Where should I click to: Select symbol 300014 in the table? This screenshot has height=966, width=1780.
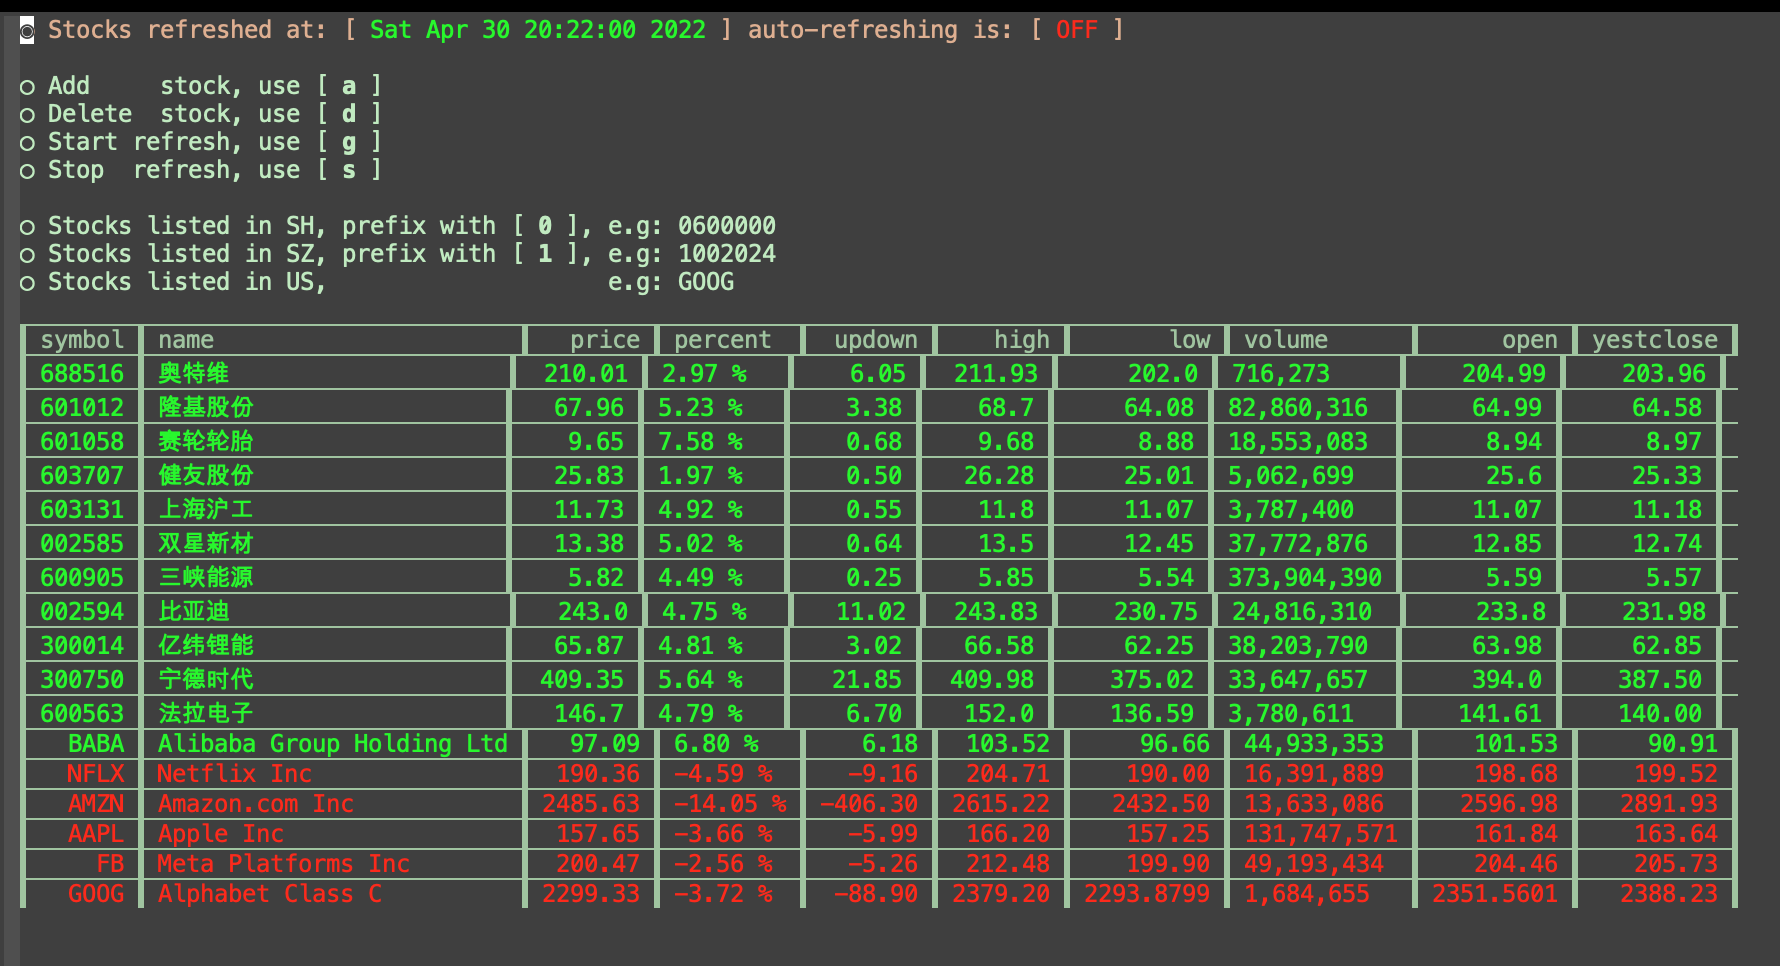82,646
